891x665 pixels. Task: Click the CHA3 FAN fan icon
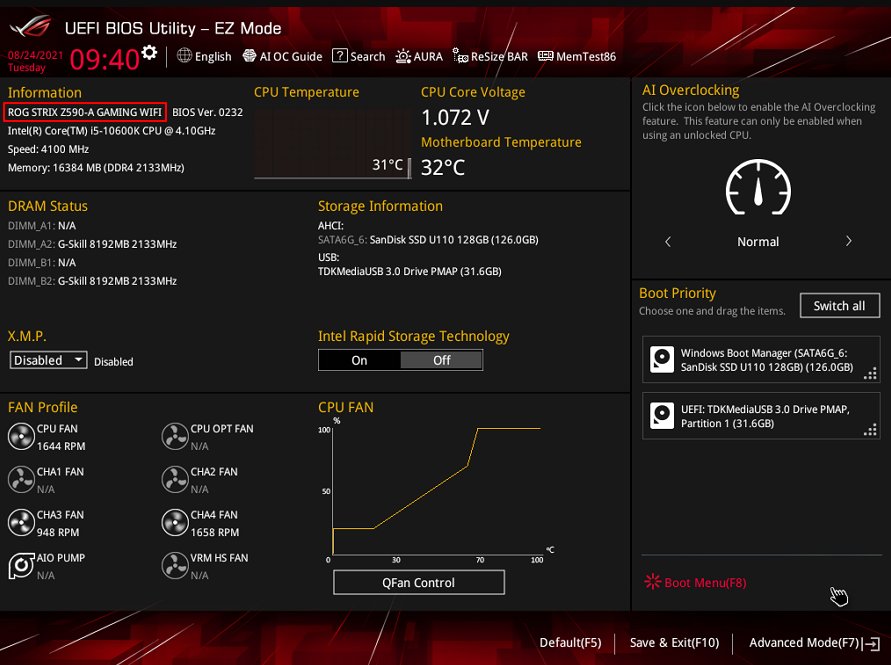pos(20,522)
